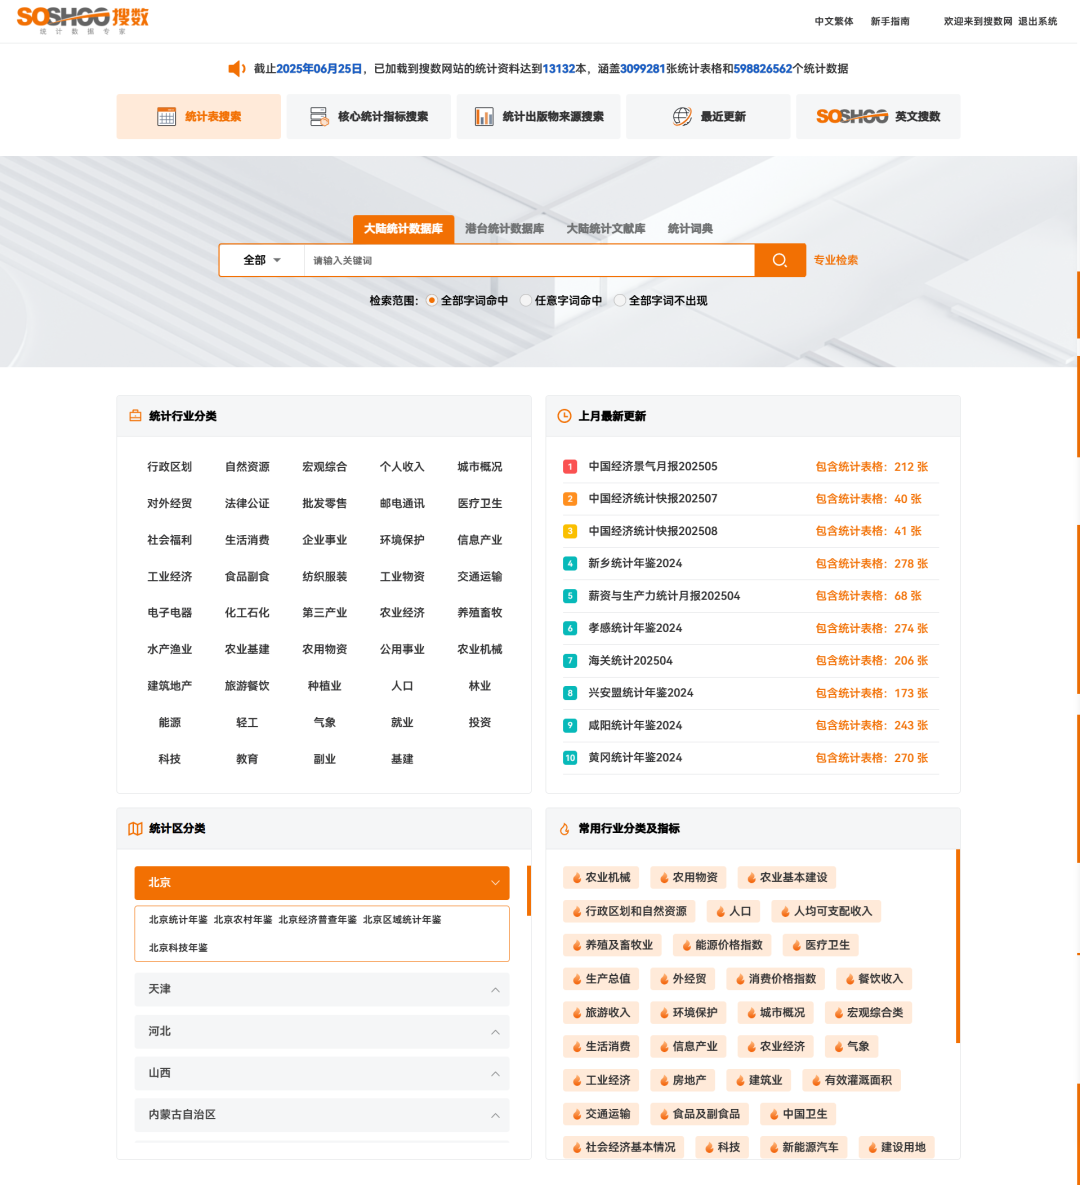
Task: Open the SOSHOO English search
Action: click(878, 117)
